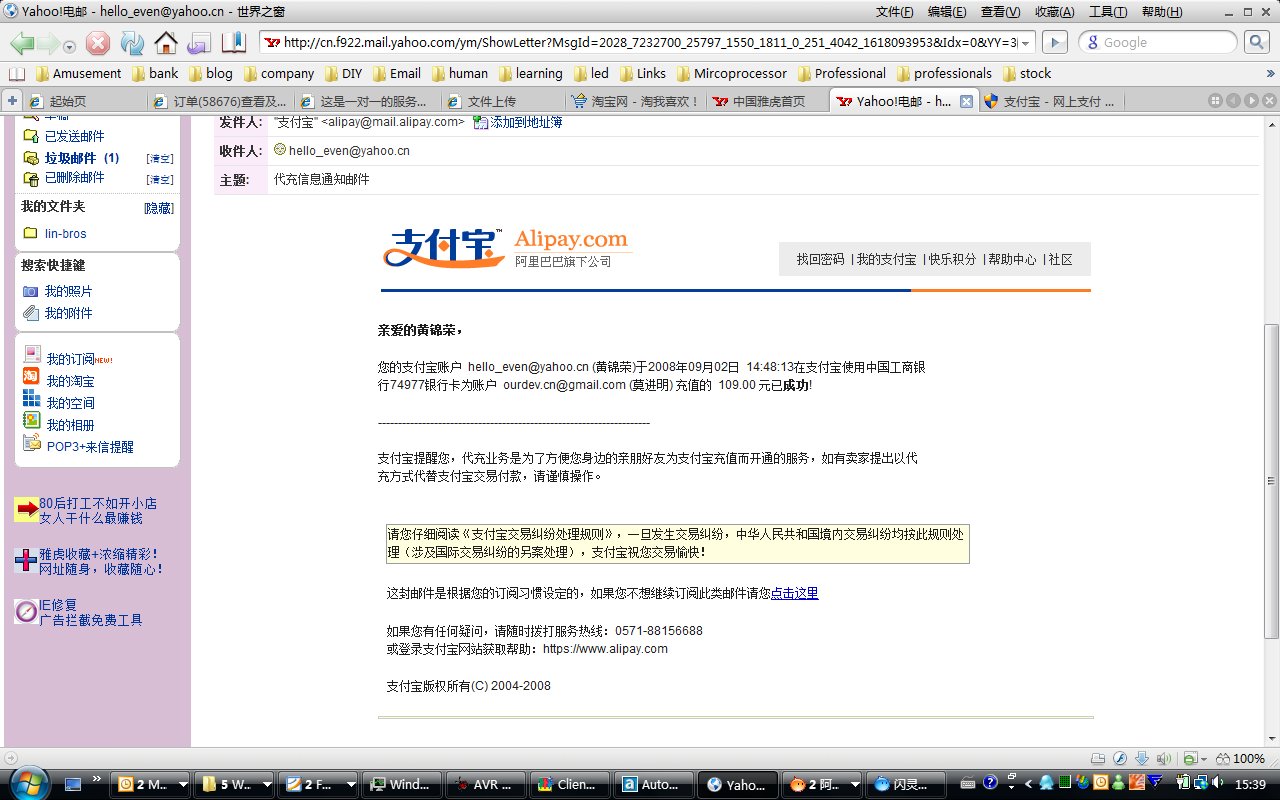Click the Go arrow button beside address bar

[1054, 42]
